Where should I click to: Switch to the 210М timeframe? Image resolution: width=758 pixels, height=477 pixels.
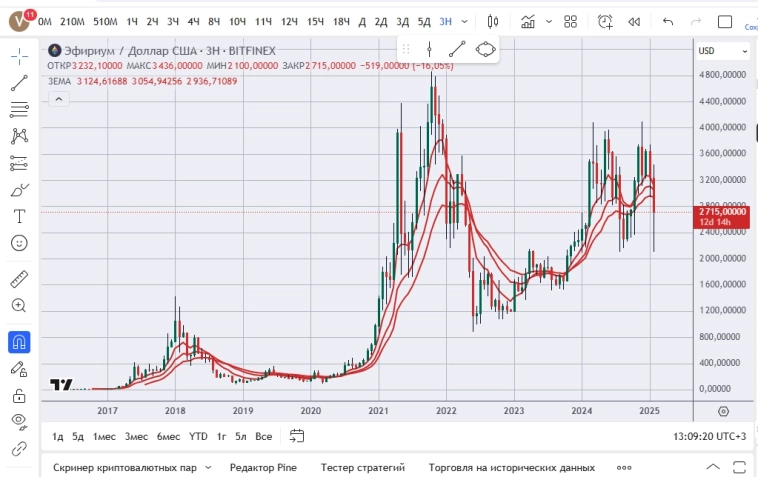(73, 22)
